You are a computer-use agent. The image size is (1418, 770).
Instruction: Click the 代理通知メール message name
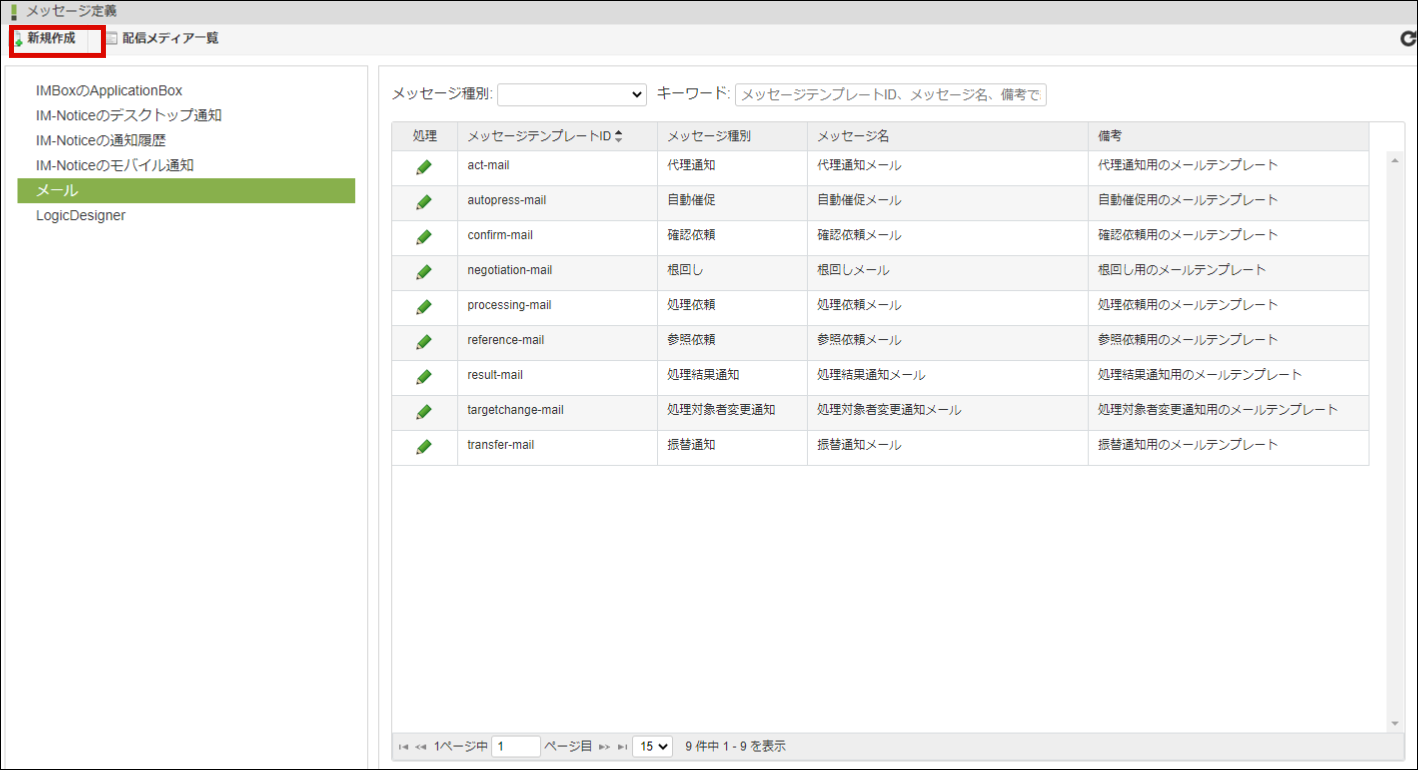click(x=859, y=165)
